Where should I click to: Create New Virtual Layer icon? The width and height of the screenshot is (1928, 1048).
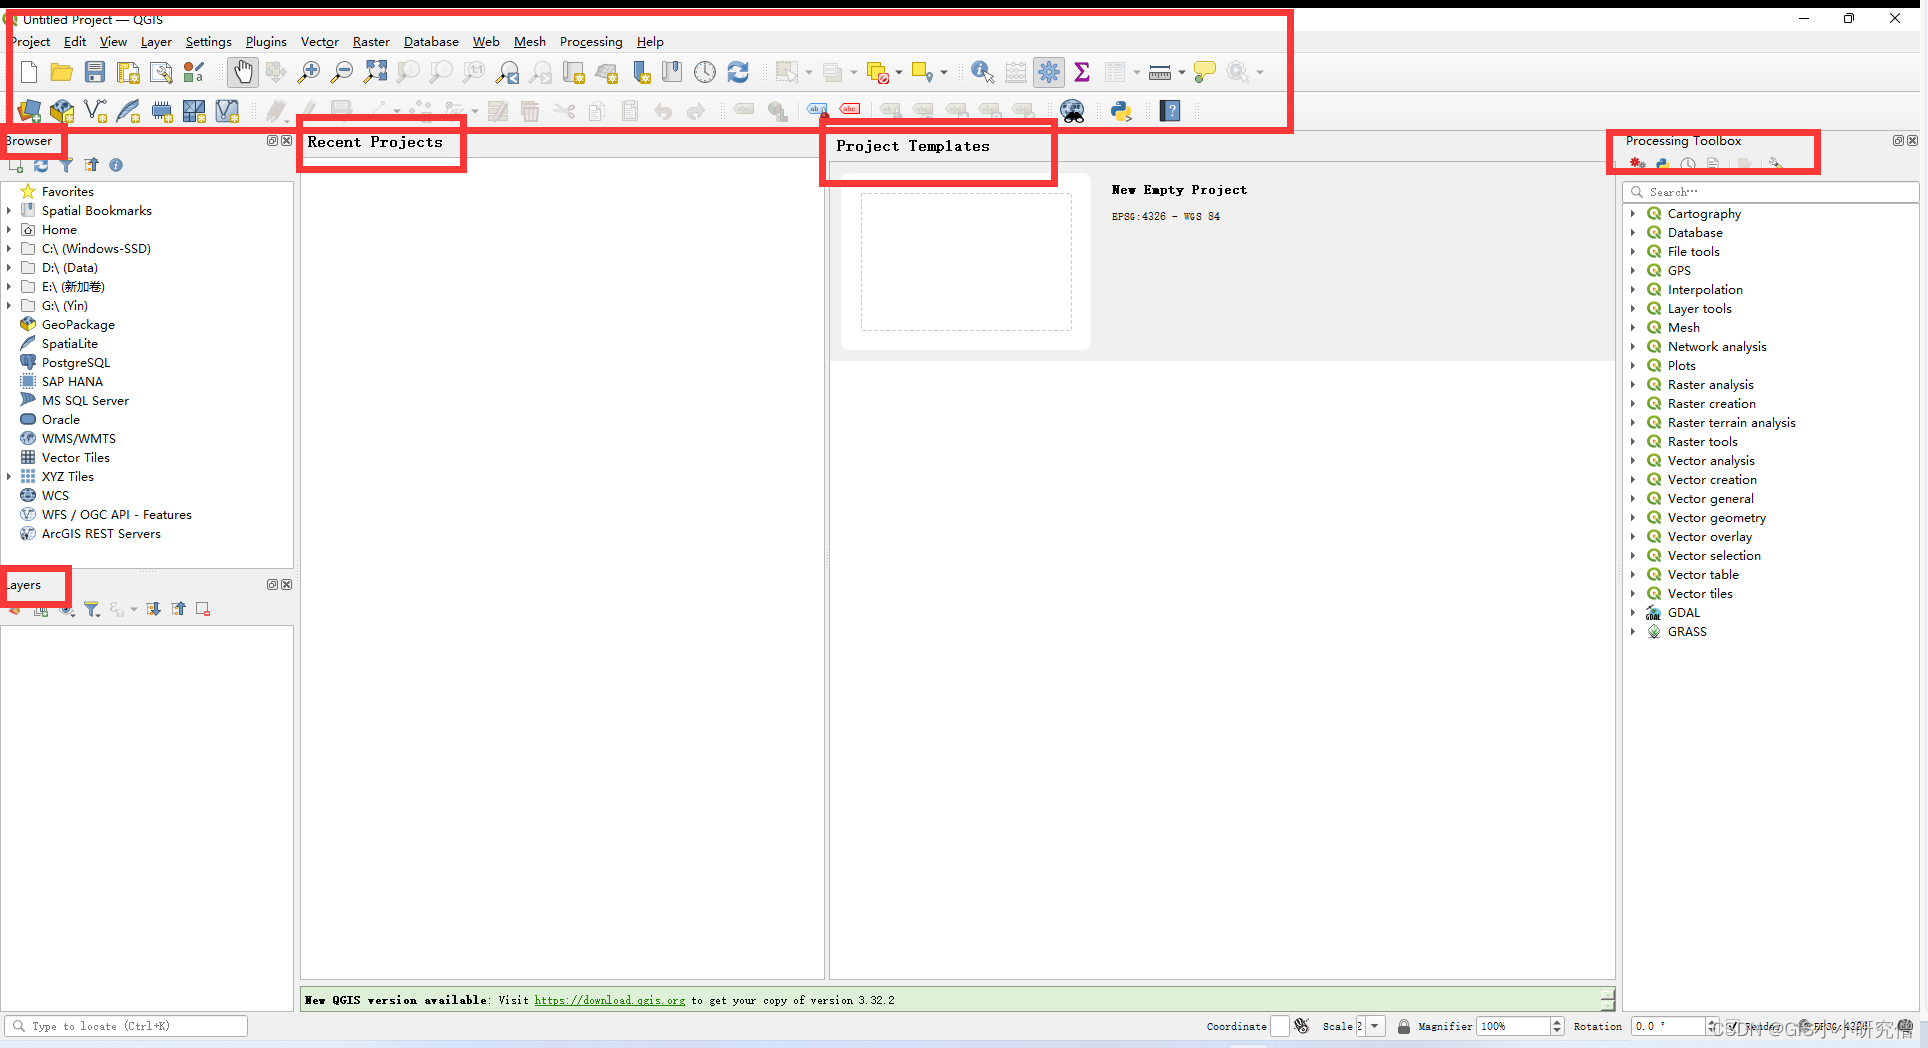[x=227, y=111]
